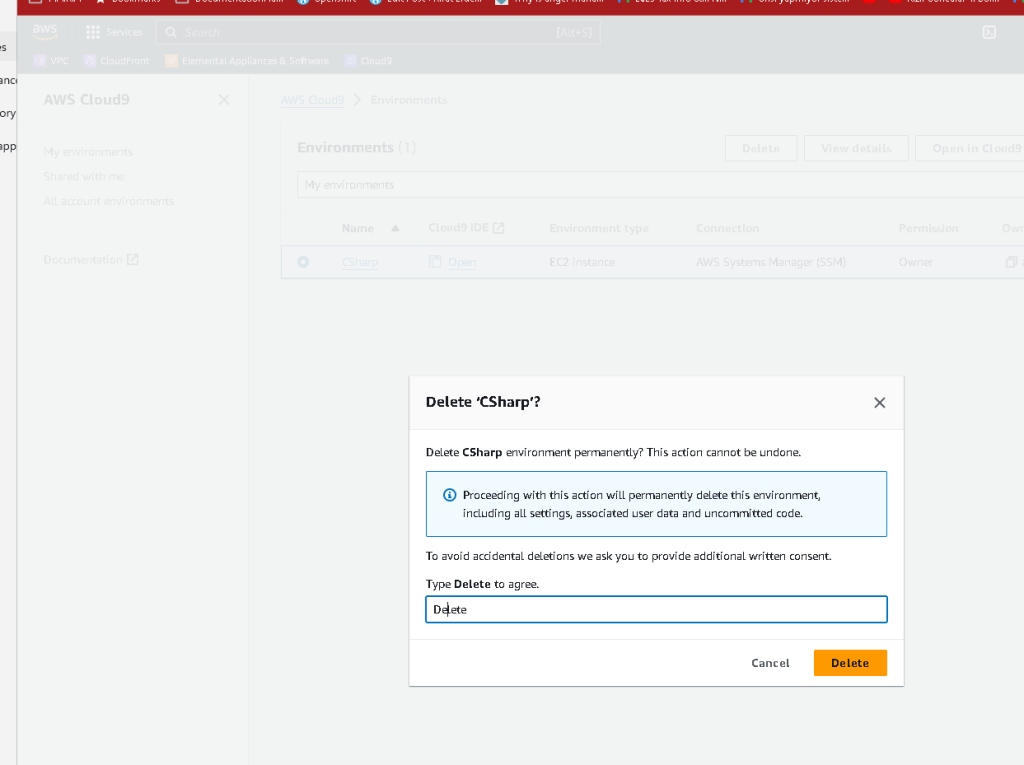Click the Open in Cloud9 button
1024x765 pixels.
click(x=969, y=148)
